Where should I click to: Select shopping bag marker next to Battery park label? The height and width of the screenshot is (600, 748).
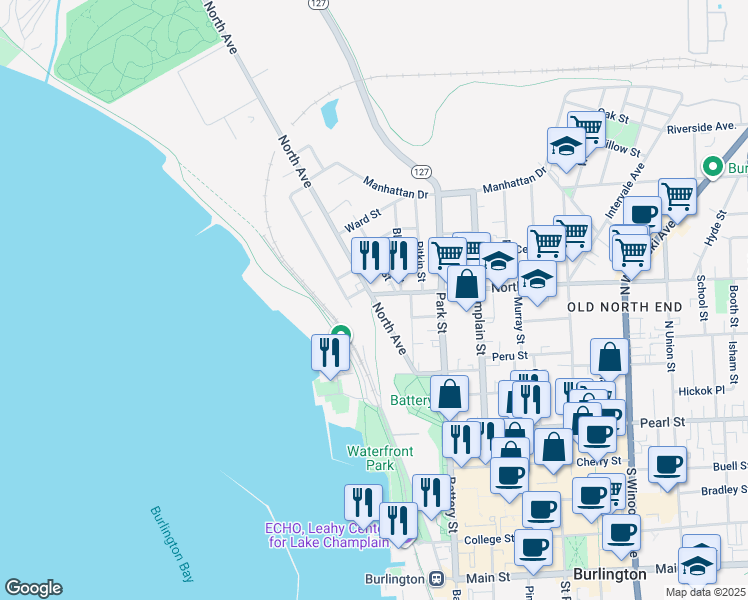[x=449, y=394]
